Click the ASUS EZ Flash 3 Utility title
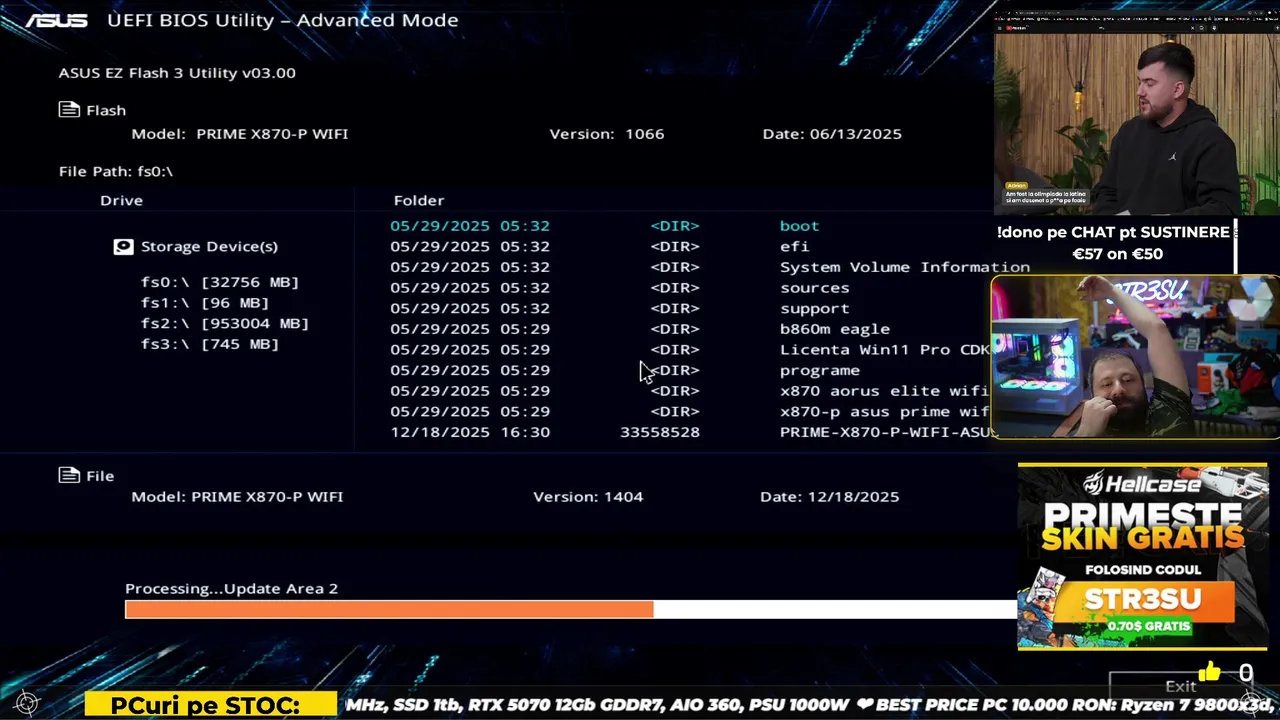 [x=177, y=72]
